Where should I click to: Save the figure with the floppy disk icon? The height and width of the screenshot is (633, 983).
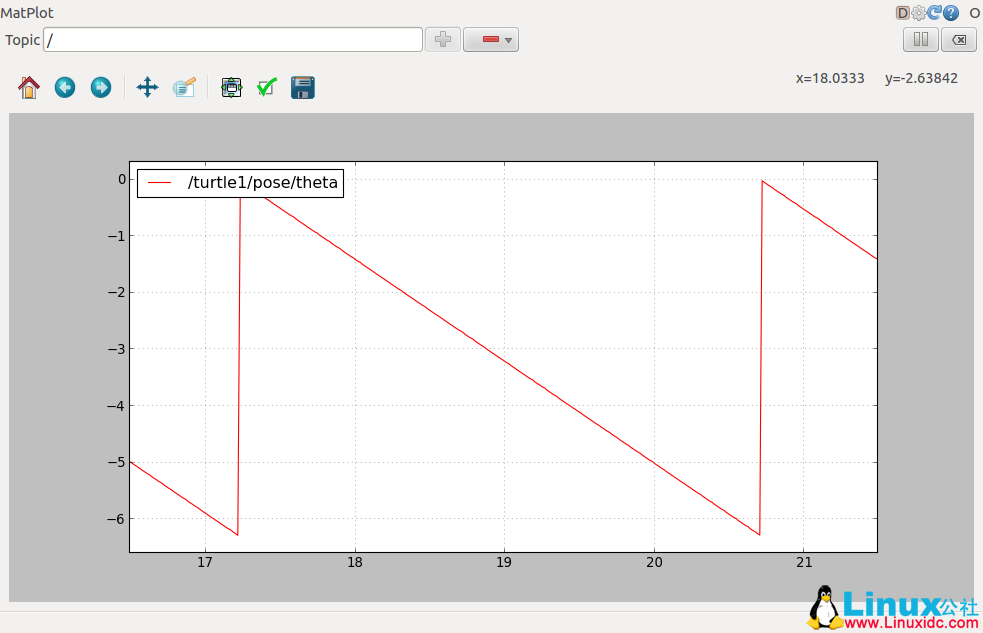coord(303,87)
